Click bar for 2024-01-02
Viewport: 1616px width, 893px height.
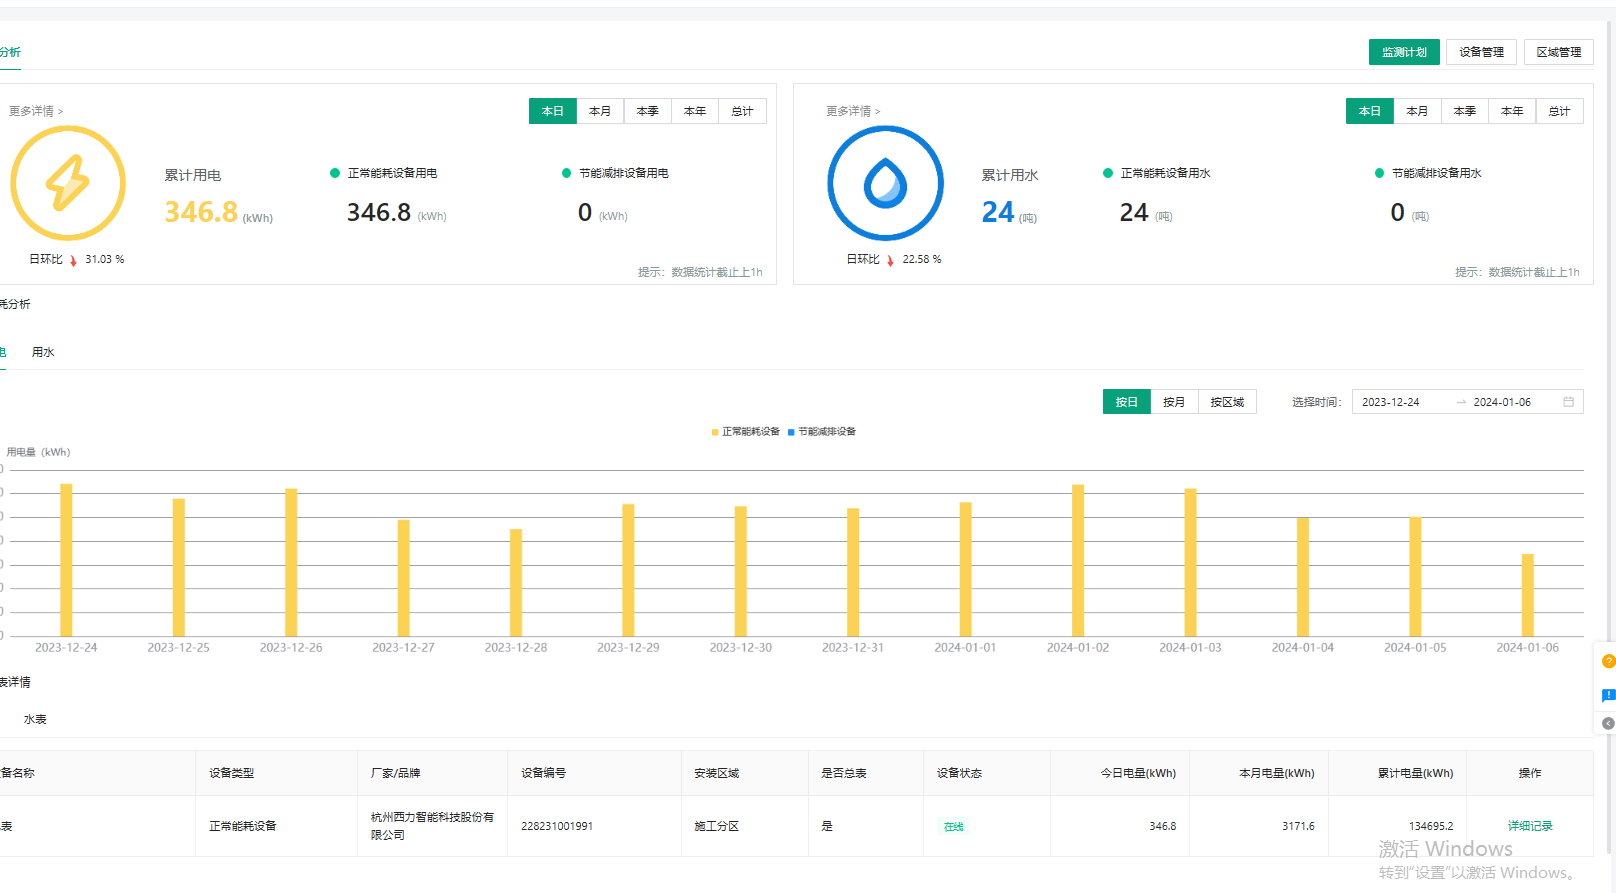pyautogui.click(x=1078, y=561)
